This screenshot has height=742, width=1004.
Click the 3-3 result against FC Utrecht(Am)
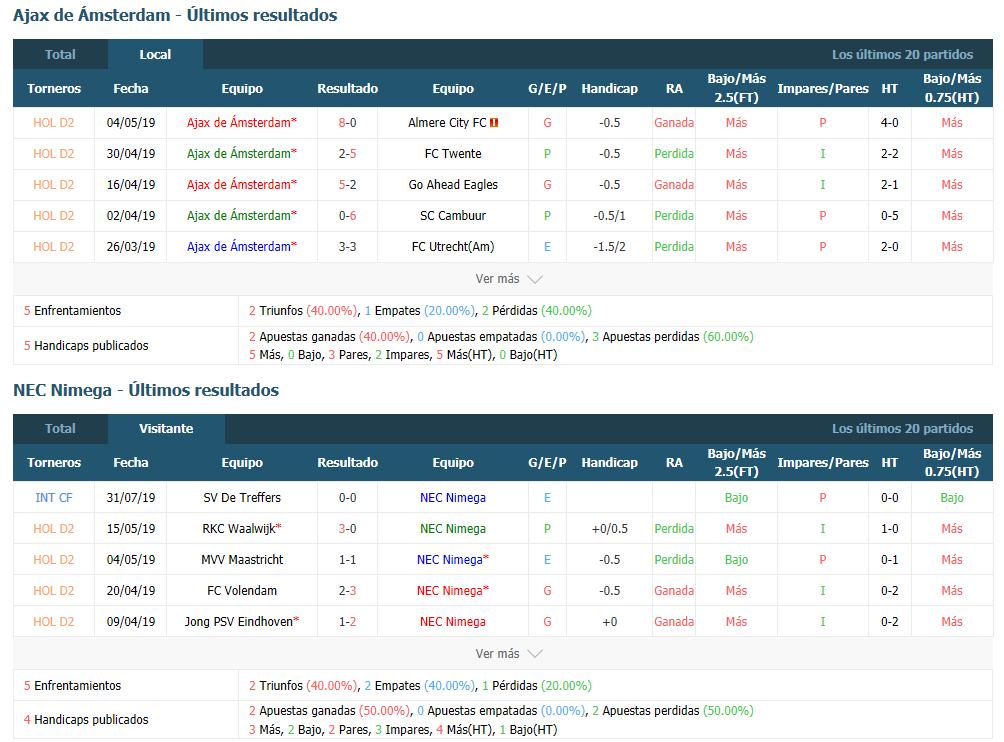click(x=348, y=246)
